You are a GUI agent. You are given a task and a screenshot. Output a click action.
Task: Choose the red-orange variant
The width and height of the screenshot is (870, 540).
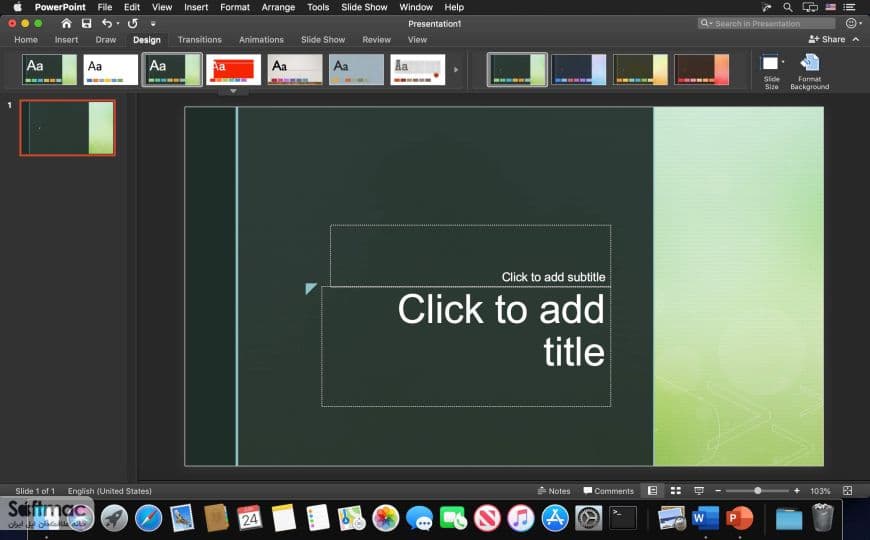[x=702, y=69]
